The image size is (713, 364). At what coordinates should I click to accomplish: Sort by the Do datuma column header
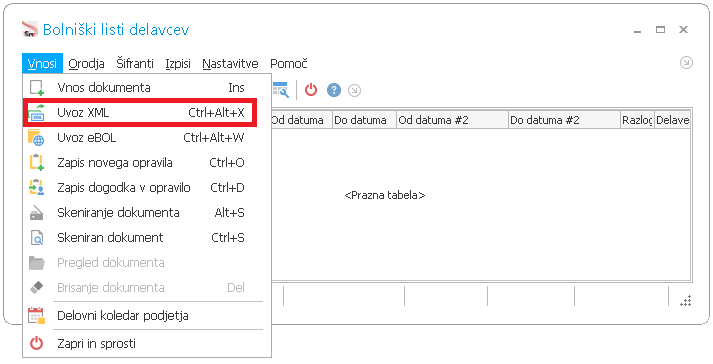click(364, 120)
